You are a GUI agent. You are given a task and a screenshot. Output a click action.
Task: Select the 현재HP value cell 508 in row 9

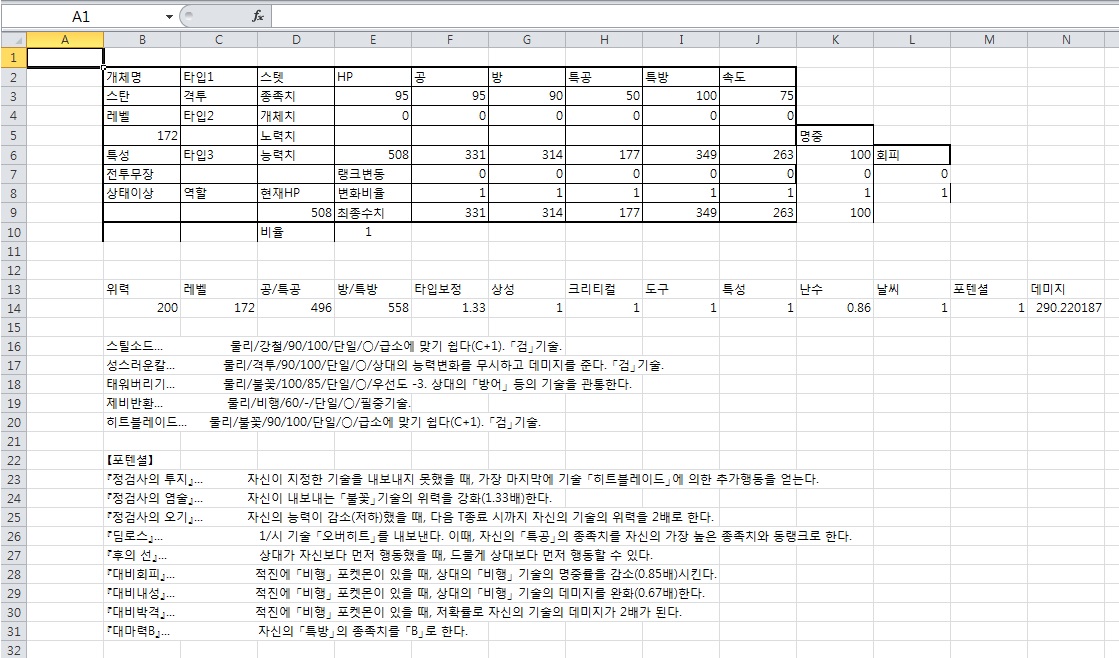pyautogui.click(x=295, y=213)
